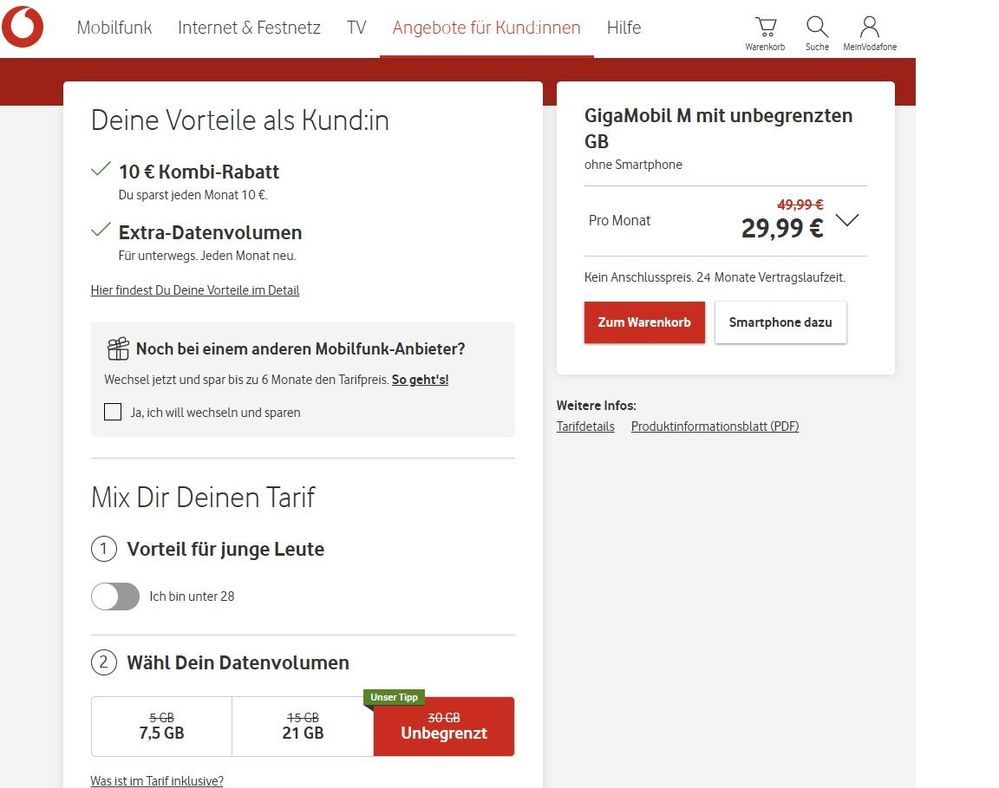The height and width of the screenshot is (788, 999).
Task: Select the 21 GB data volume option
Action: [x=301, y=726]
